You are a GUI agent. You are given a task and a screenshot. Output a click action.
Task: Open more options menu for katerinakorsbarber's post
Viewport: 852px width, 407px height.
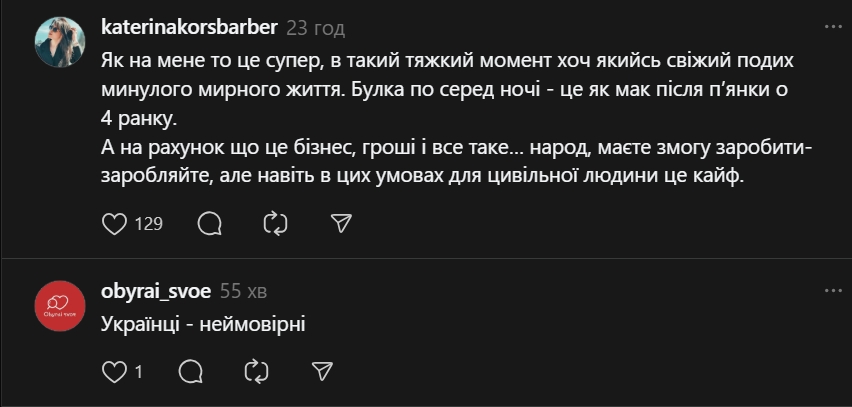(x=832, y=26)
